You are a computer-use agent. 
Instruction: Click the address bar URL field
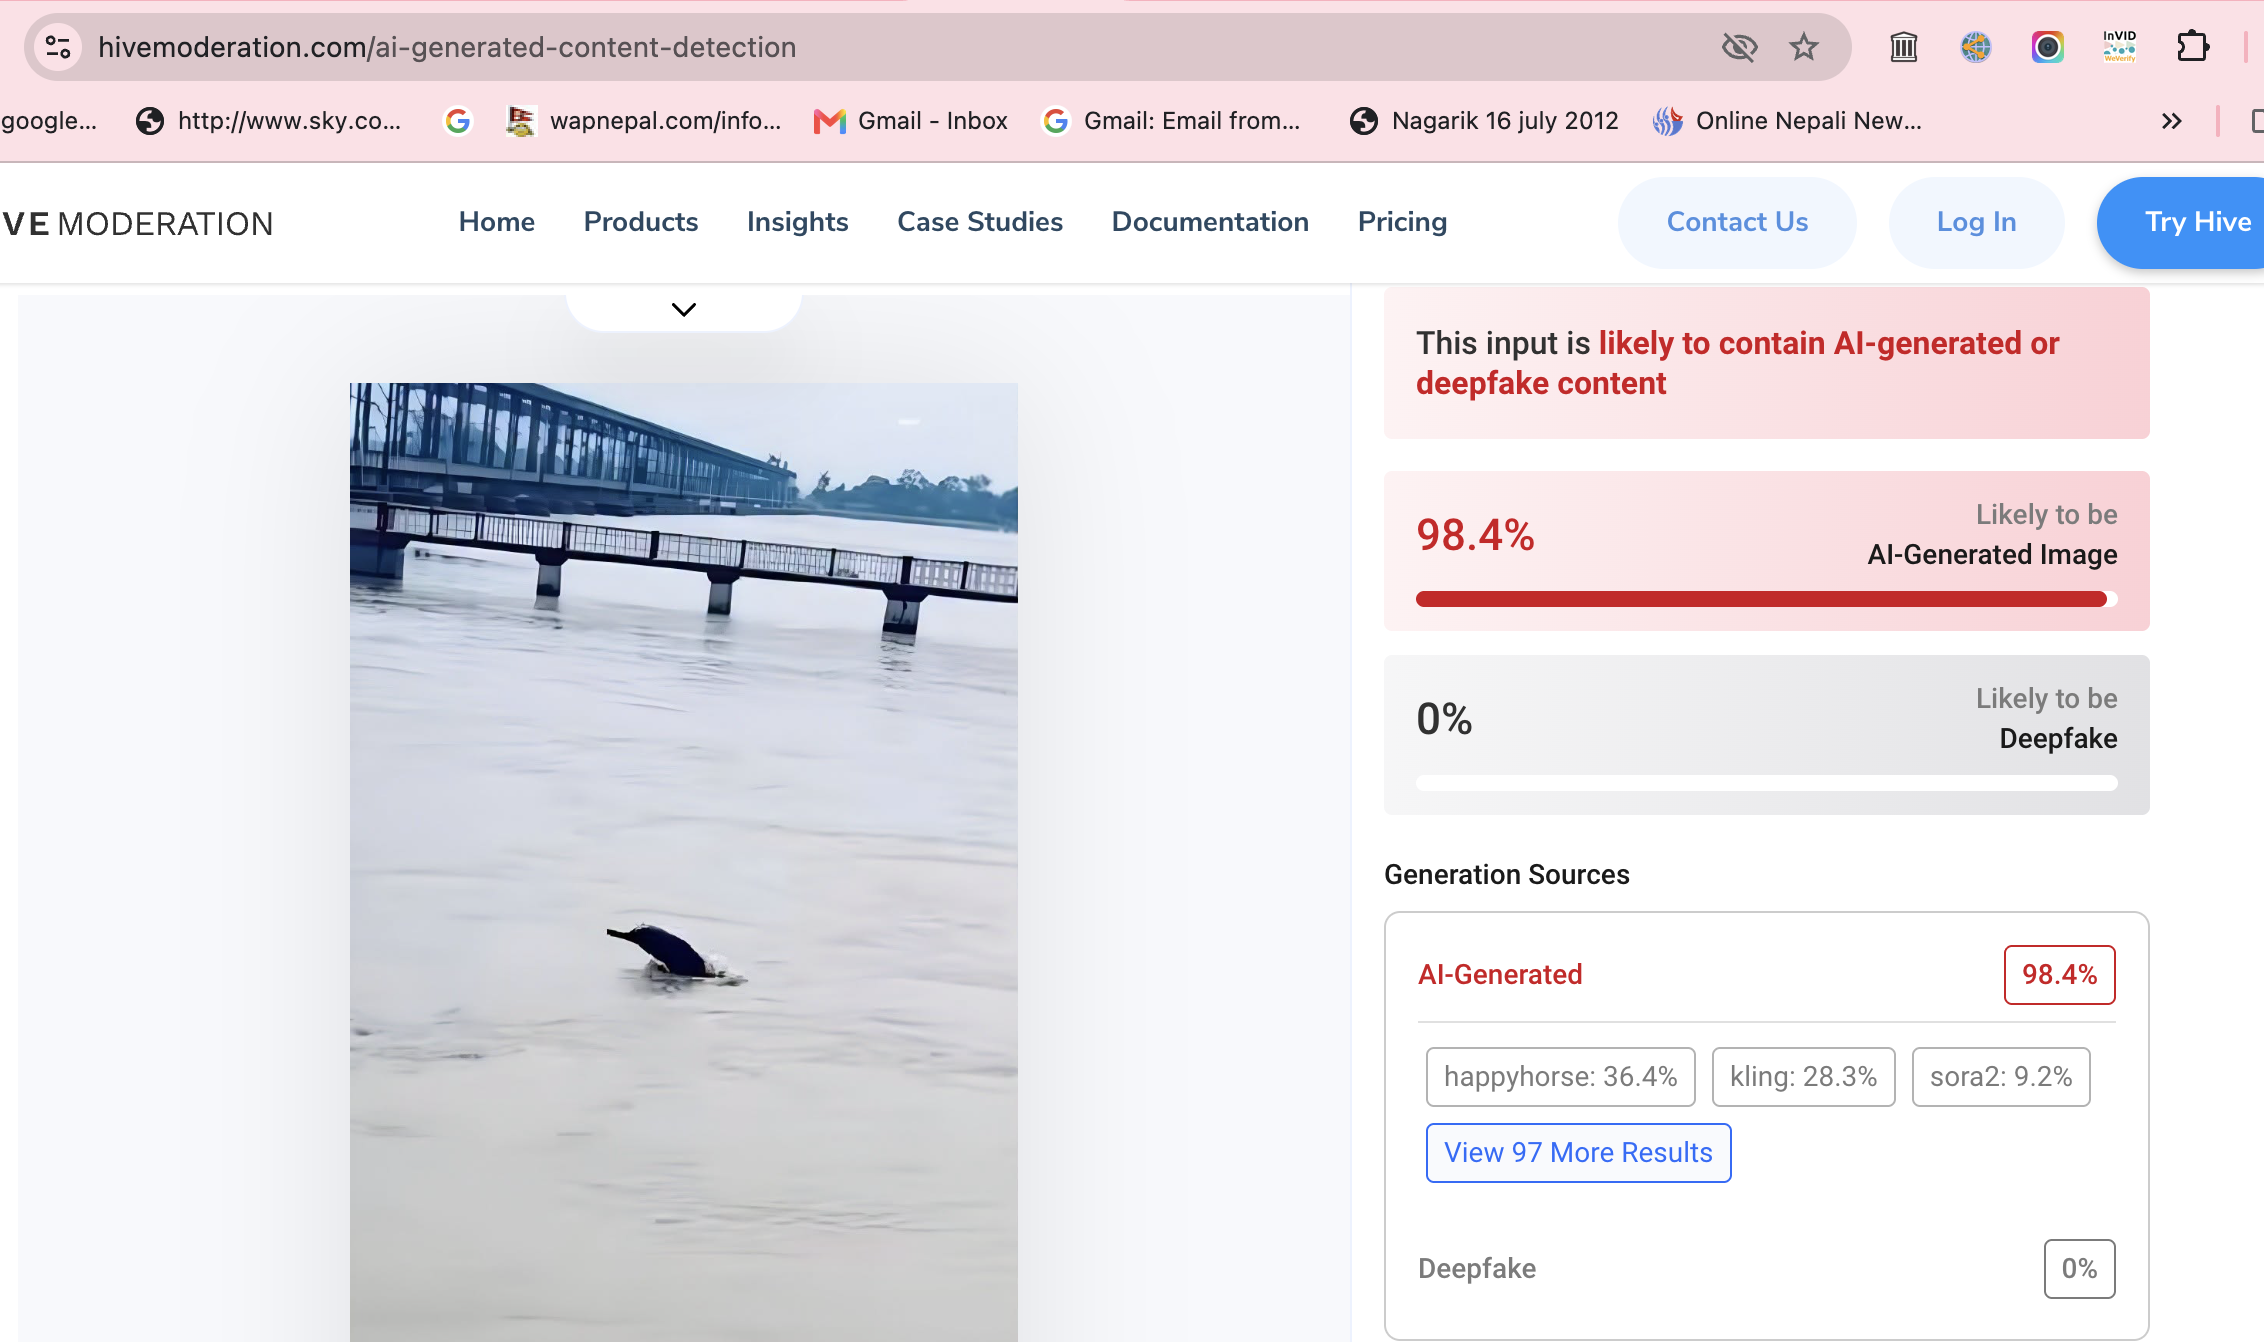click(x=900, y=47)
